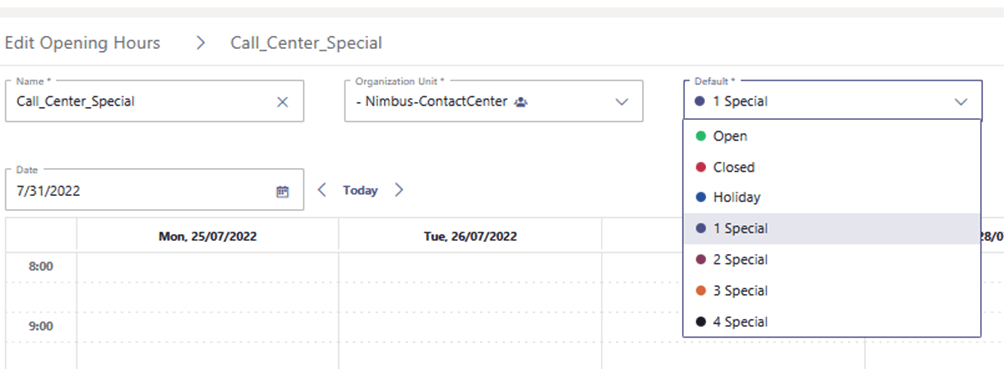Viewport: 1004px width, 369px height.
Task: Open the calendar date picker icon
Action: [x=282, y=191]
